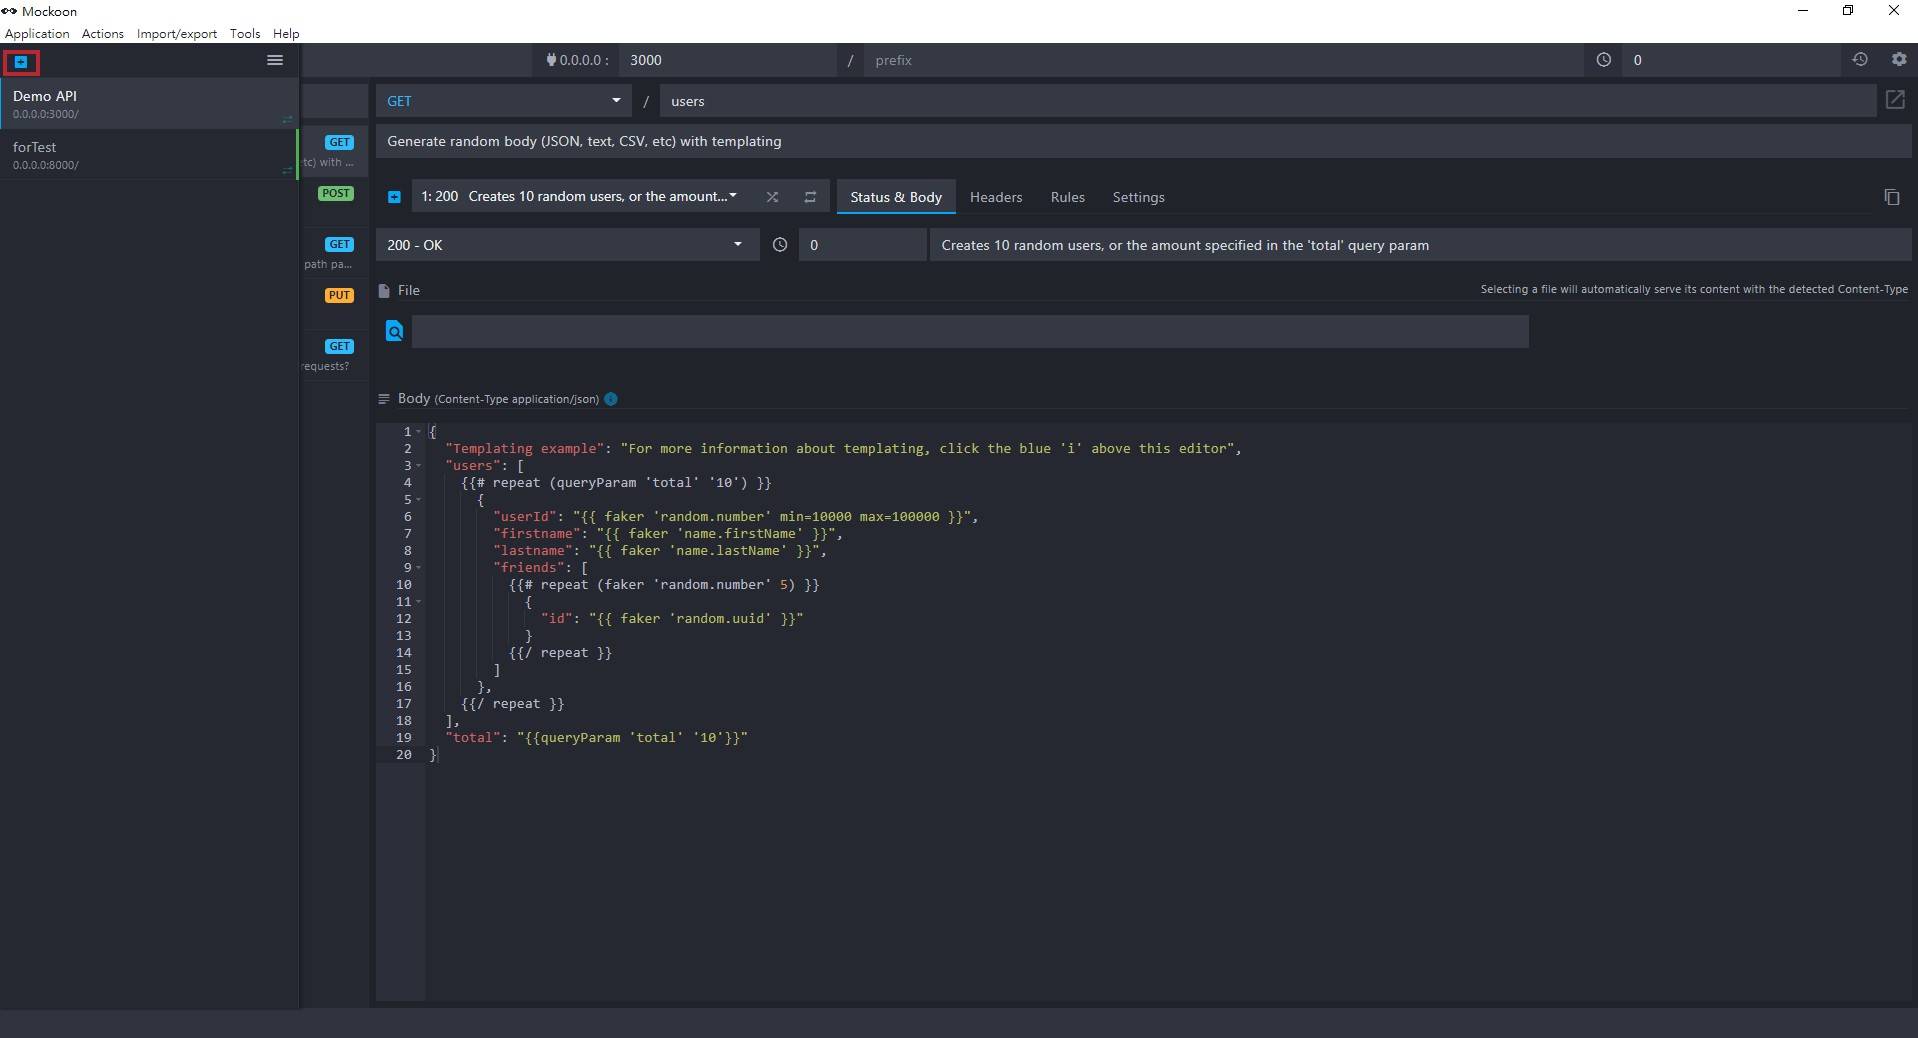
Task: Click the 'Templating example' line in editor
Action: pos(843,449)
